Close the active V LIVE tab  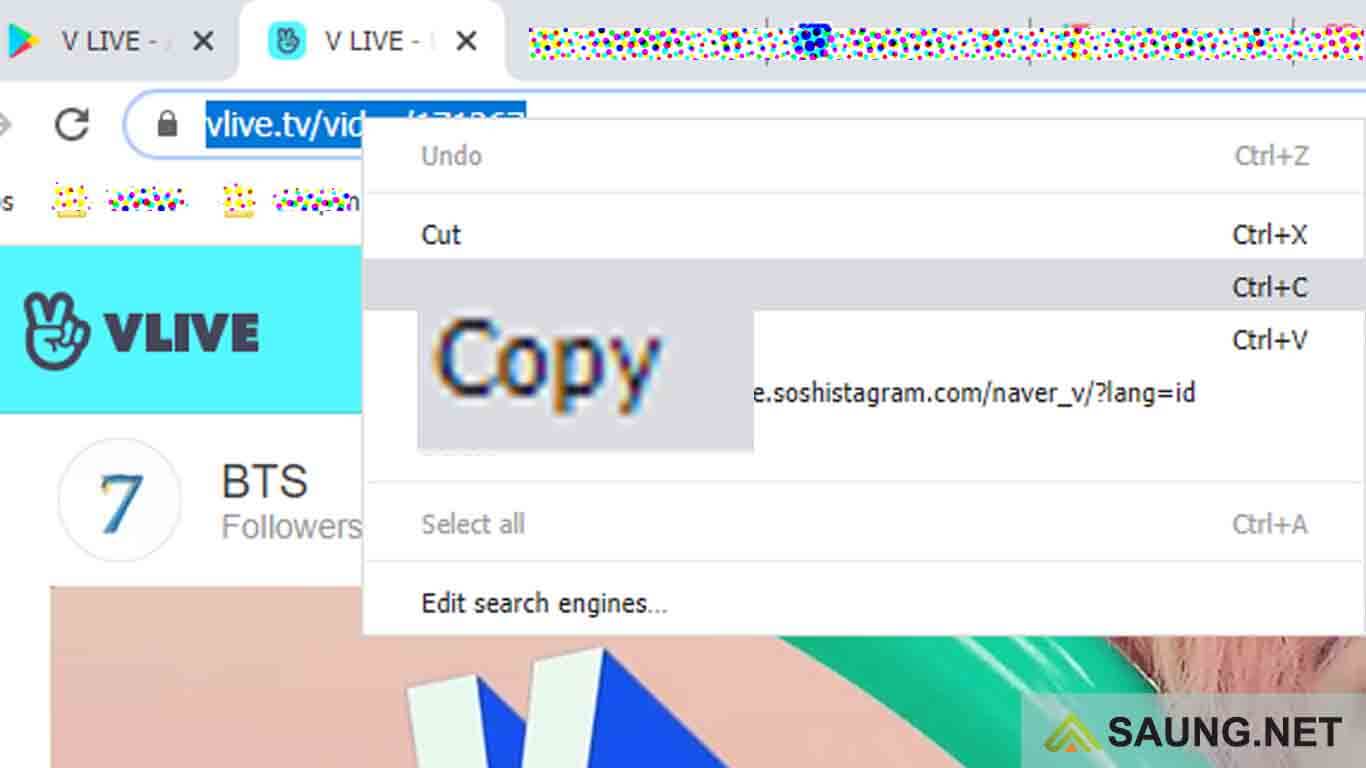coord(466,41)
